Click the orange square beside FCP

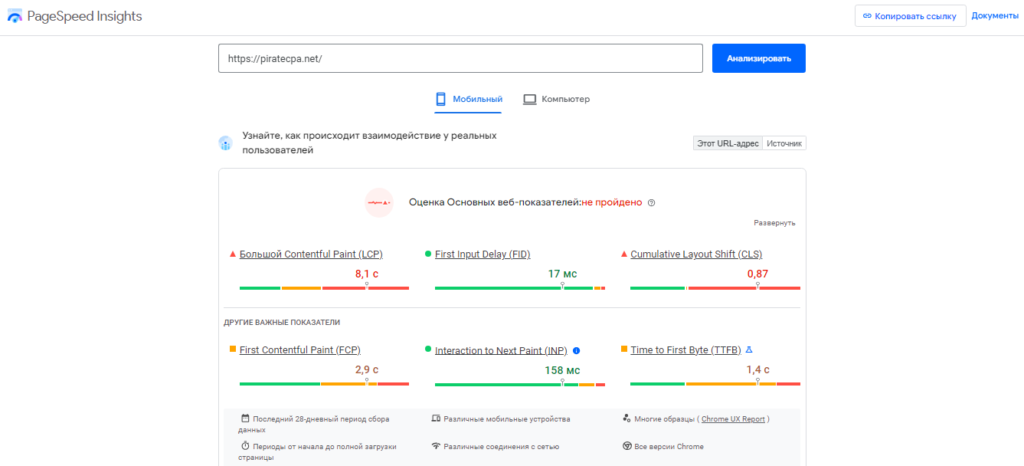point(232,349)
